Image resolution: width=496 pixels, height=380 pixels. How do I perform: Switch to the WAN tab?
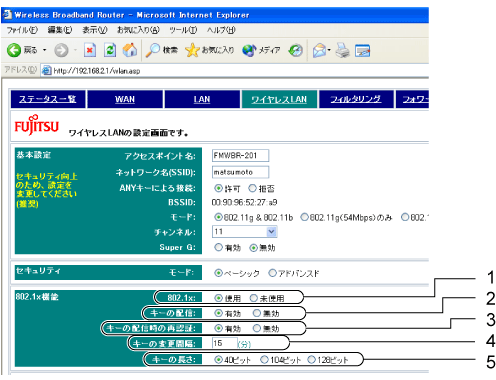[x=125, y=99]
